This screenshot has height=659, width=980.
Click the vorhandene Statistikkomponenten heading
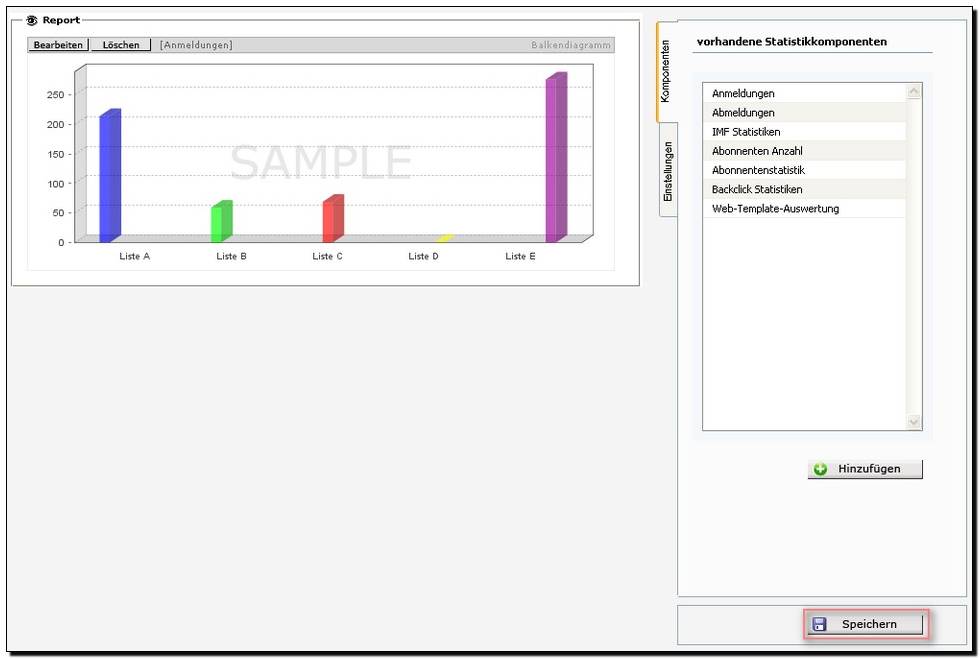[792, 42]
